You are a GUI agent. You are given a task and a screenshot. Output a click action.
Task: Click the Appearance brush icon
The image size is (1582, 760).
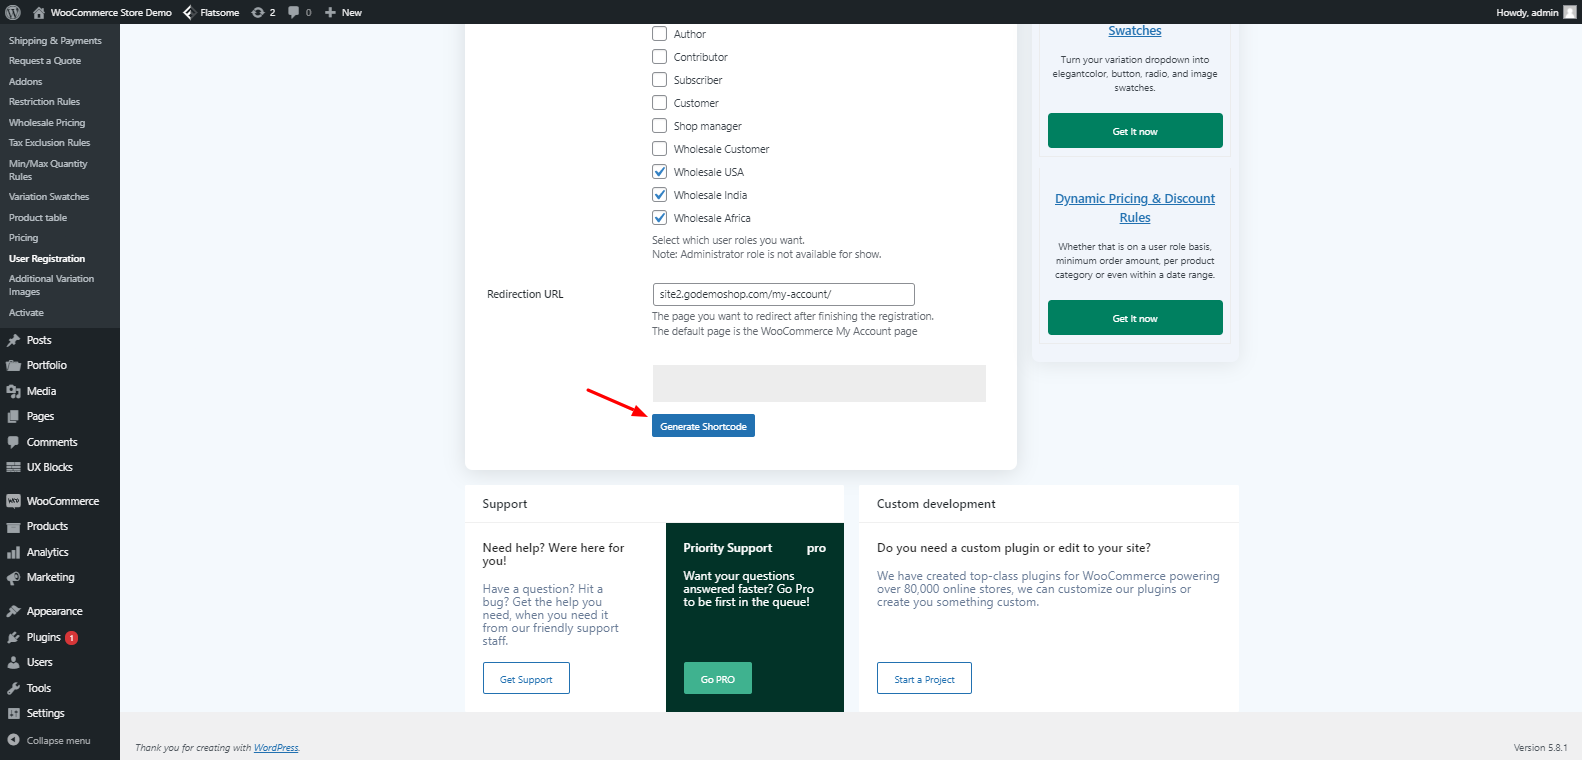(14, 611)
